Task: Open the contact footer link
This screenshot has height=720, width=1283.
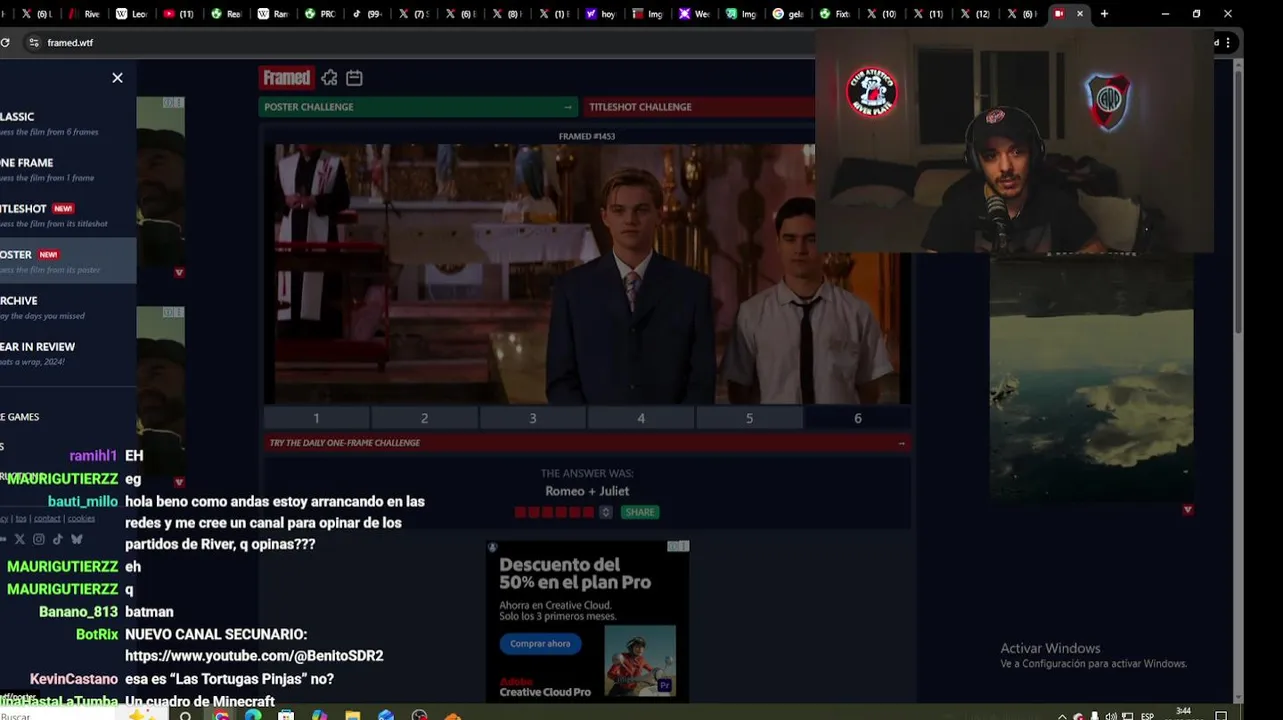Action: (x=47, y=518)
